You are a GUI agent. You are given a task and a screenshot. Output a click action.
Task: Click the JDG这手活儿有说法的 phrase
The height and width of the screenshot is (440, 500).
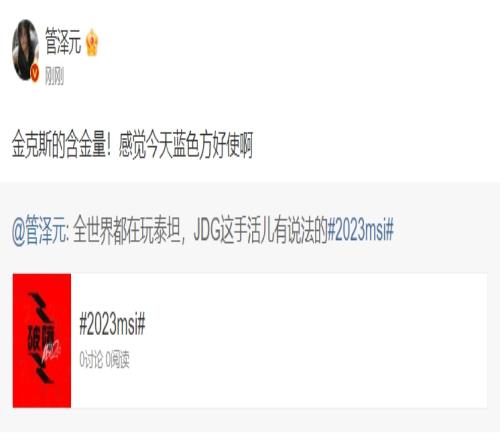[260, 230]
